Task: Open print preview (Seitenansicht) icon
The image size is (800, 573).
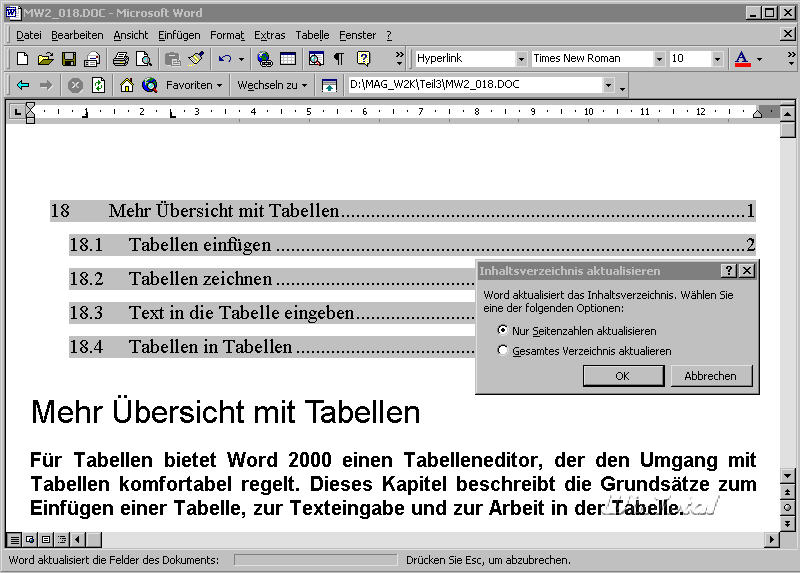Action: (x=144, y=59)
